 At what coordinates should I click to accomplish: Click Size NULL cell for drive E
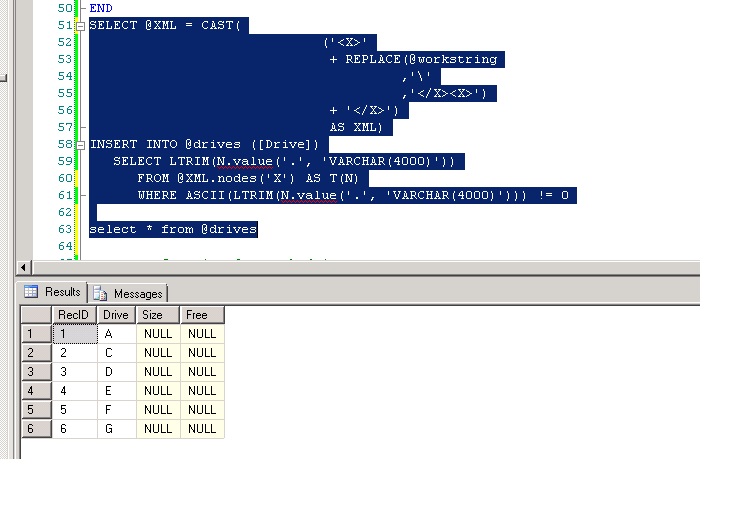158,391
